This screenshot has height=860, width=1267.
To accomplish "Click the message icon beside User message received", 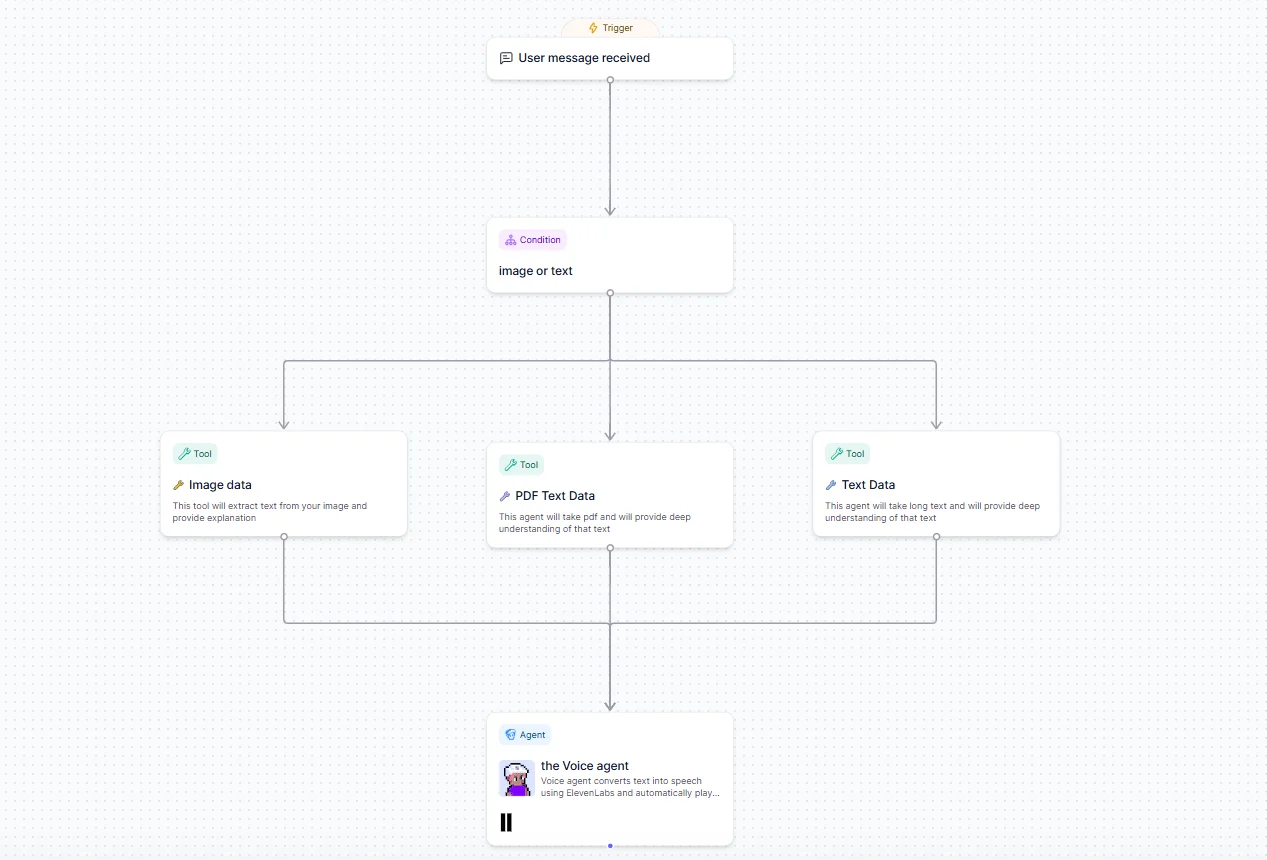I will click(506, 58).
